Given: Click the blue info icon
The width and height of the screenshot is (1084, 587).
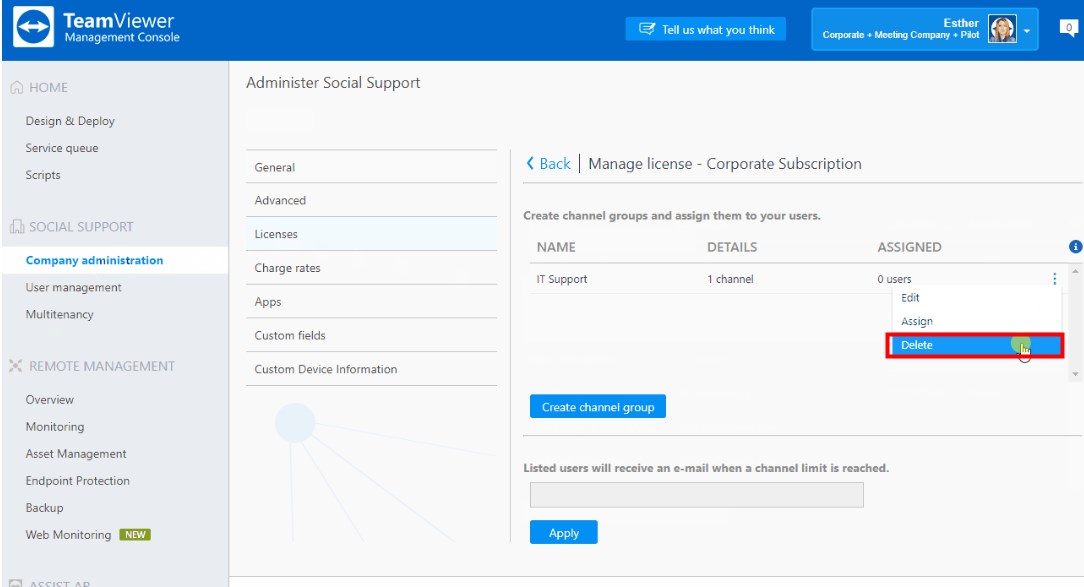Looking at the screenshot, I should (1076, 247).
